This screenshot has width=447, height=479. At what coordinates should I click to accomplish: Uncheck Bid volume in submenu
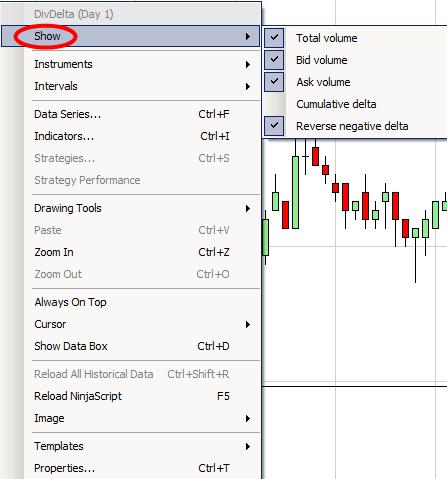point(274,60)
